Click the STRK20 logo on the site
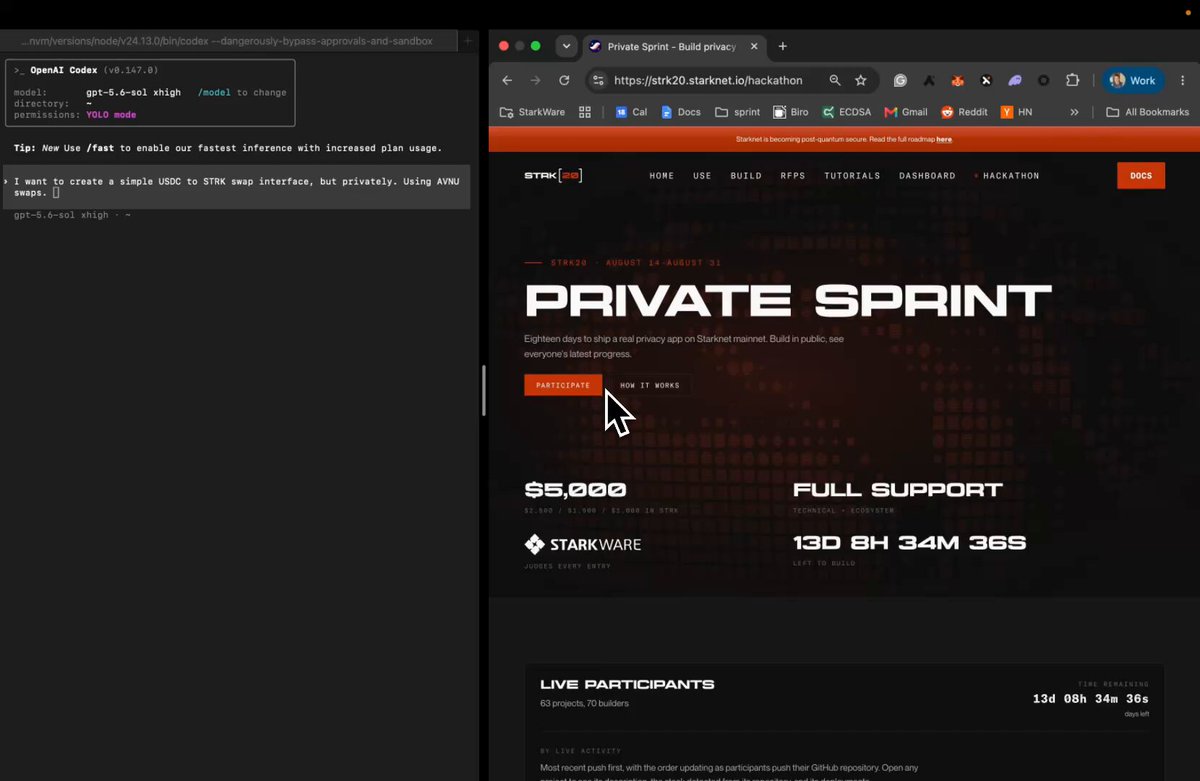Screen dimensions: 1200x781 tap(553, 176)
